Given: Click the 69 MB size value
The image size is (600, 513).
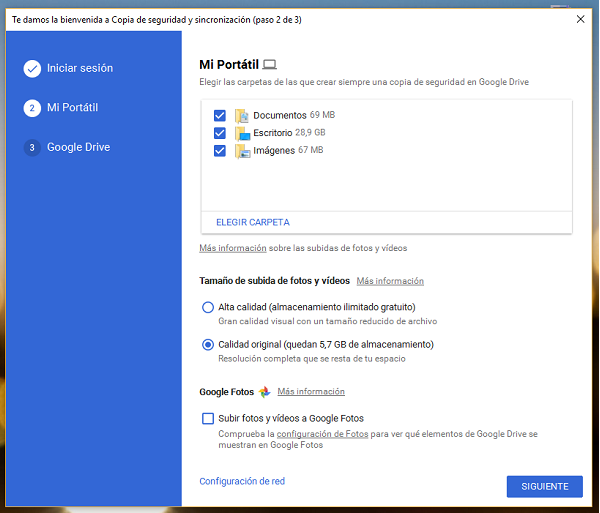Looking at the screenshot, I should (322, 115).
